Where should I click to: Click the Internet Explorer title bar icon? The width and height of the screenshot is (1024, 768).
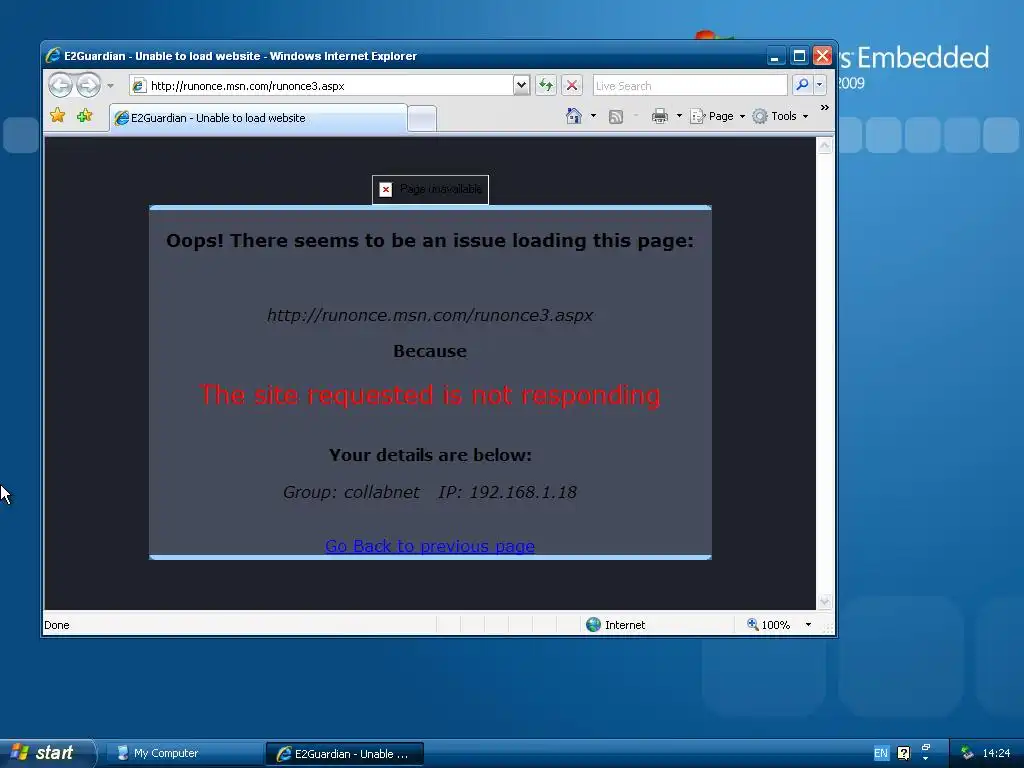[53, 56]
